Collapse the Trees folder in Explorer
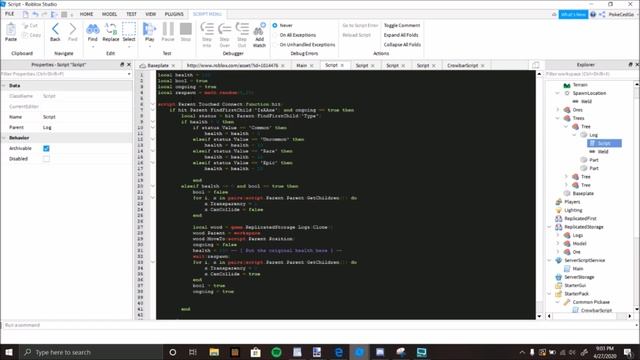 coord(558,118)
